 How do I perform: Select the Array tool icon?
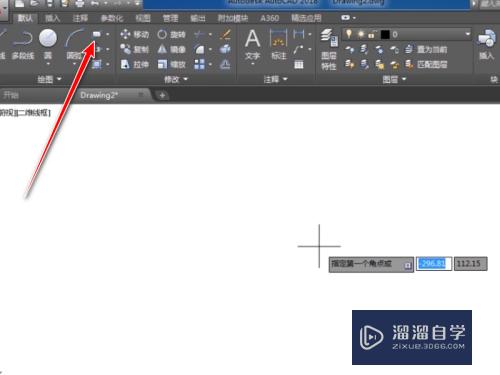[199, 64]
